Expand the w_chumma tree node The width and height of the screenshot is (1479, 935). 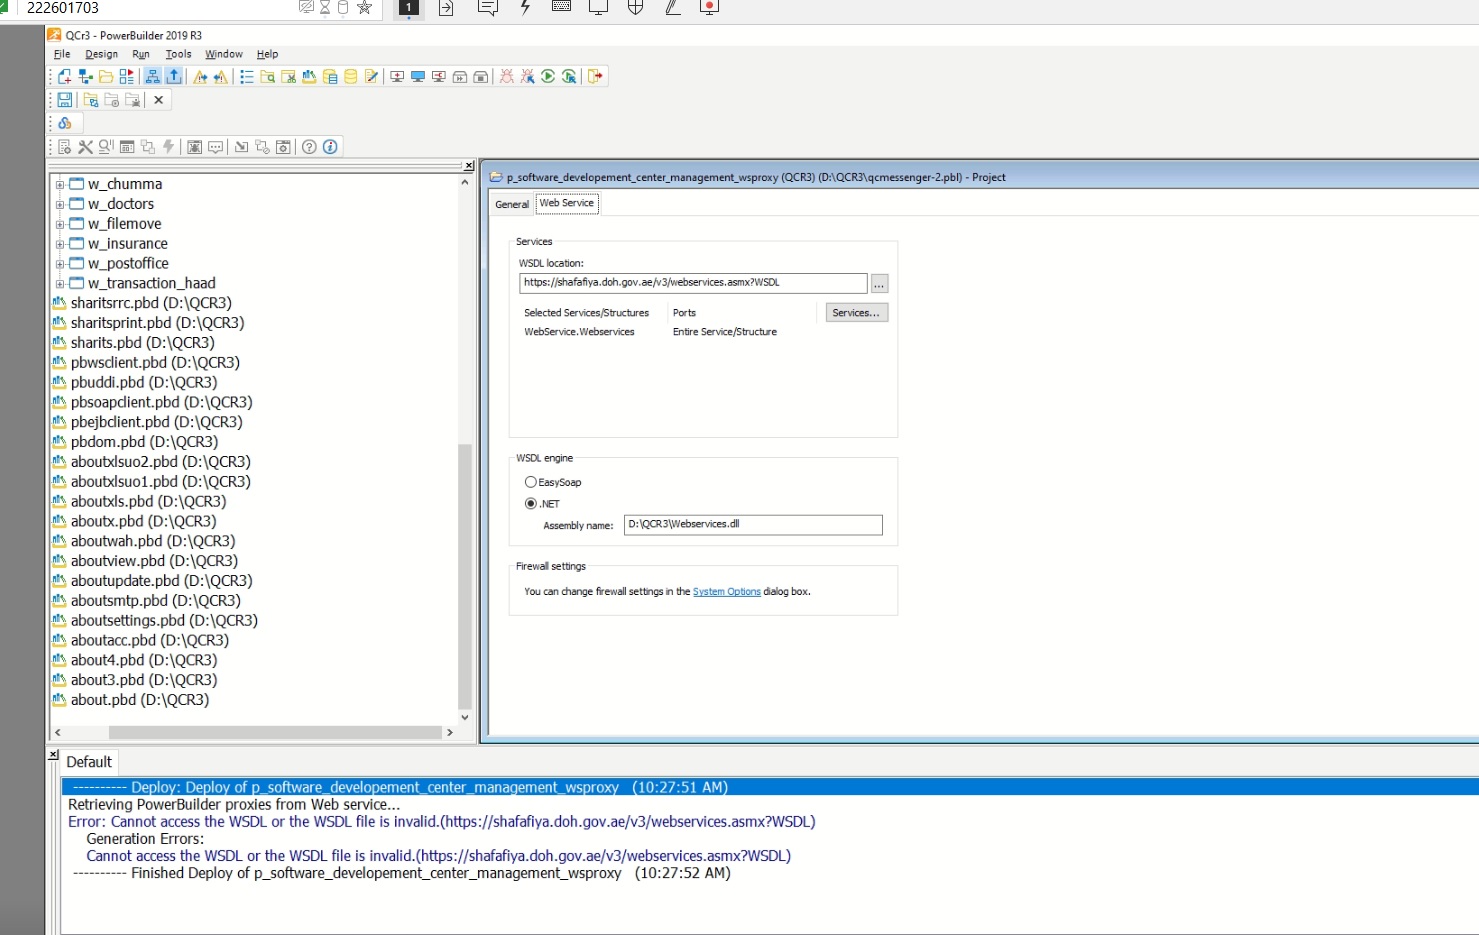(60, 185)
